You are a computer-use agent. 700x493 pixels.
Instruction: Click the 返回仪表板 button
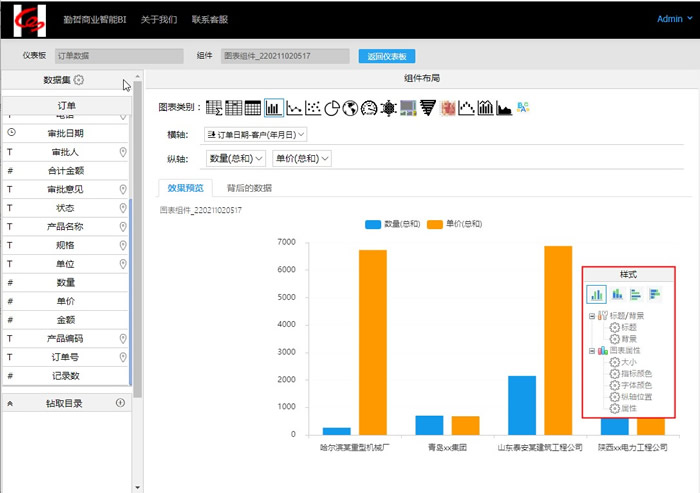click(387, 56)
